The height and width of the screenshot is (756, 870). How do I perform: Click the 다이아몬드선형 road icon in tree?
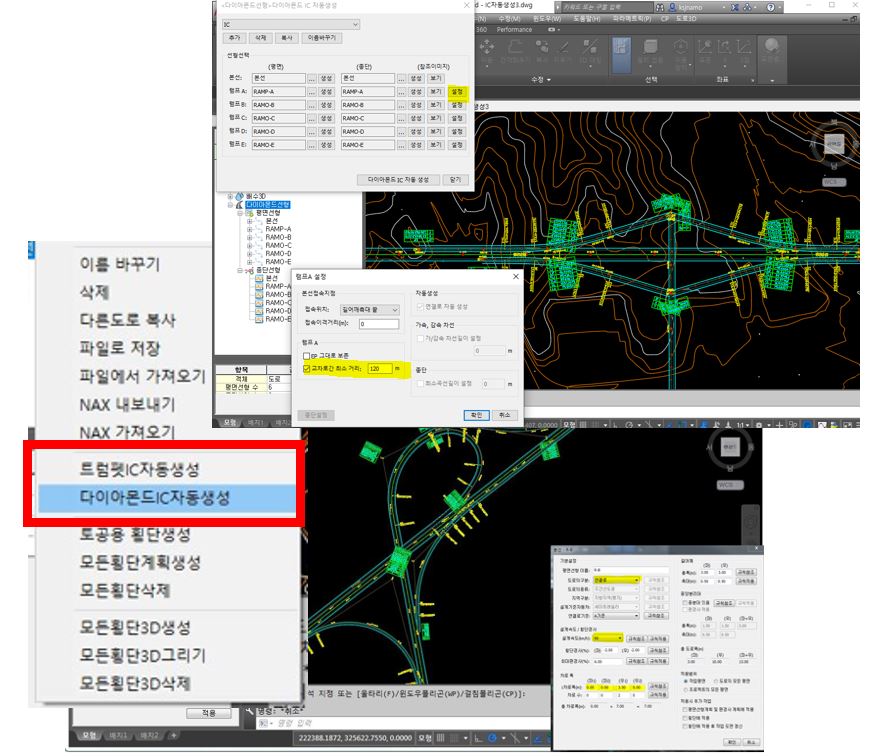(240, 205)
